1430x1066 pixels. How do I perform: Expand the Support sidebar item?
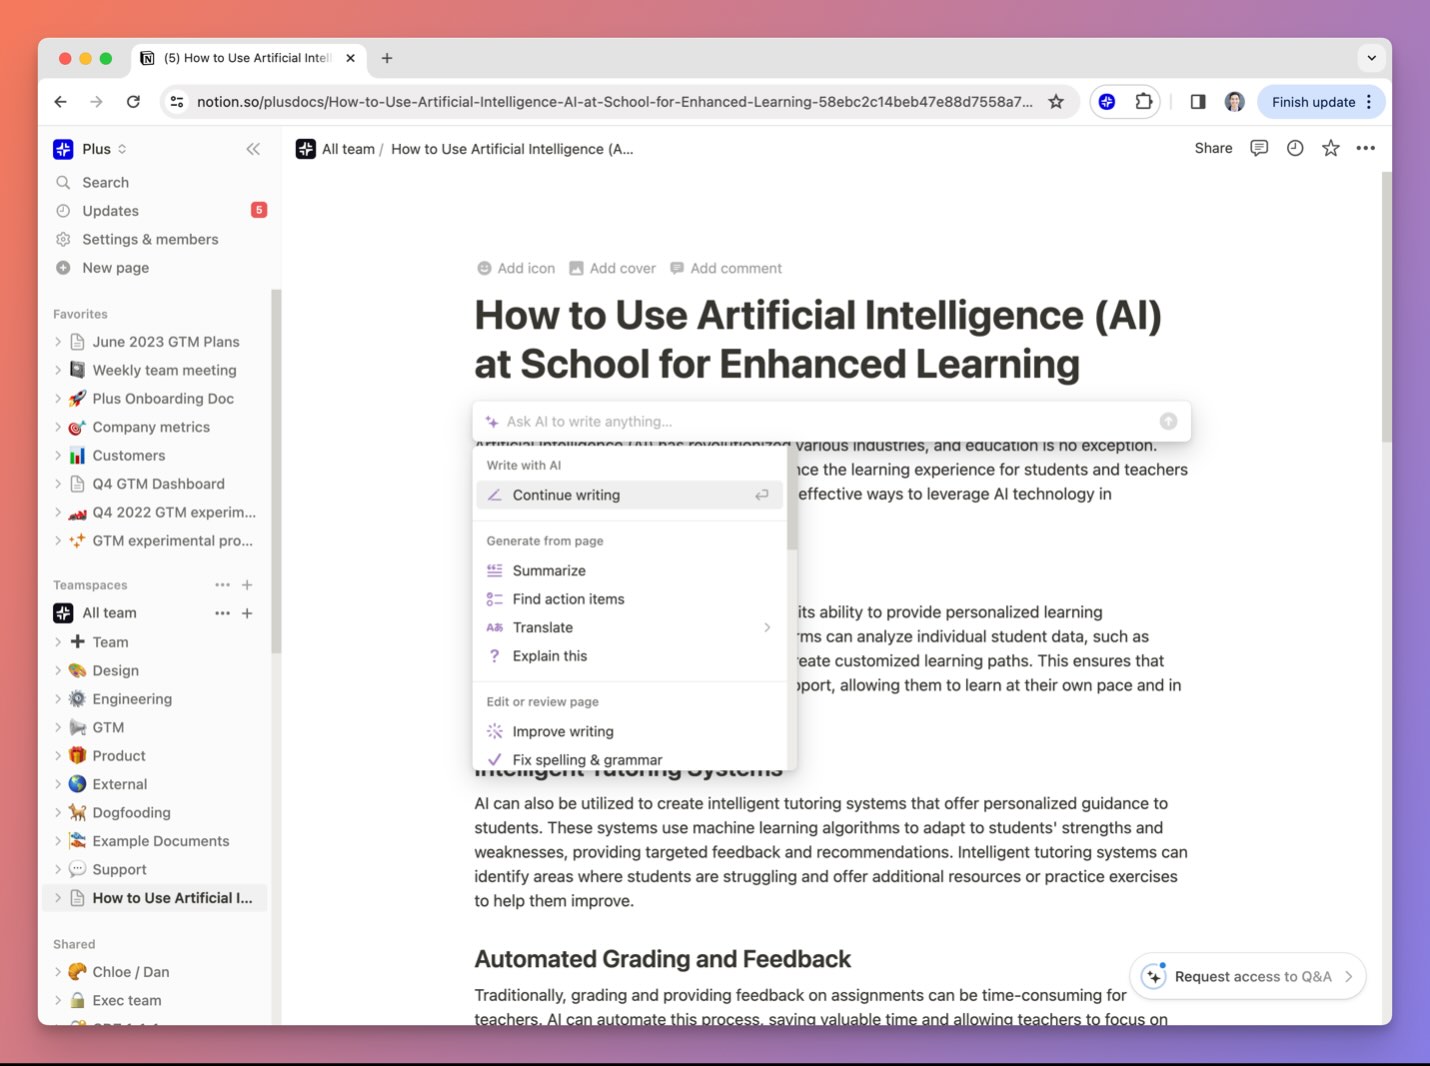[58, 870]
